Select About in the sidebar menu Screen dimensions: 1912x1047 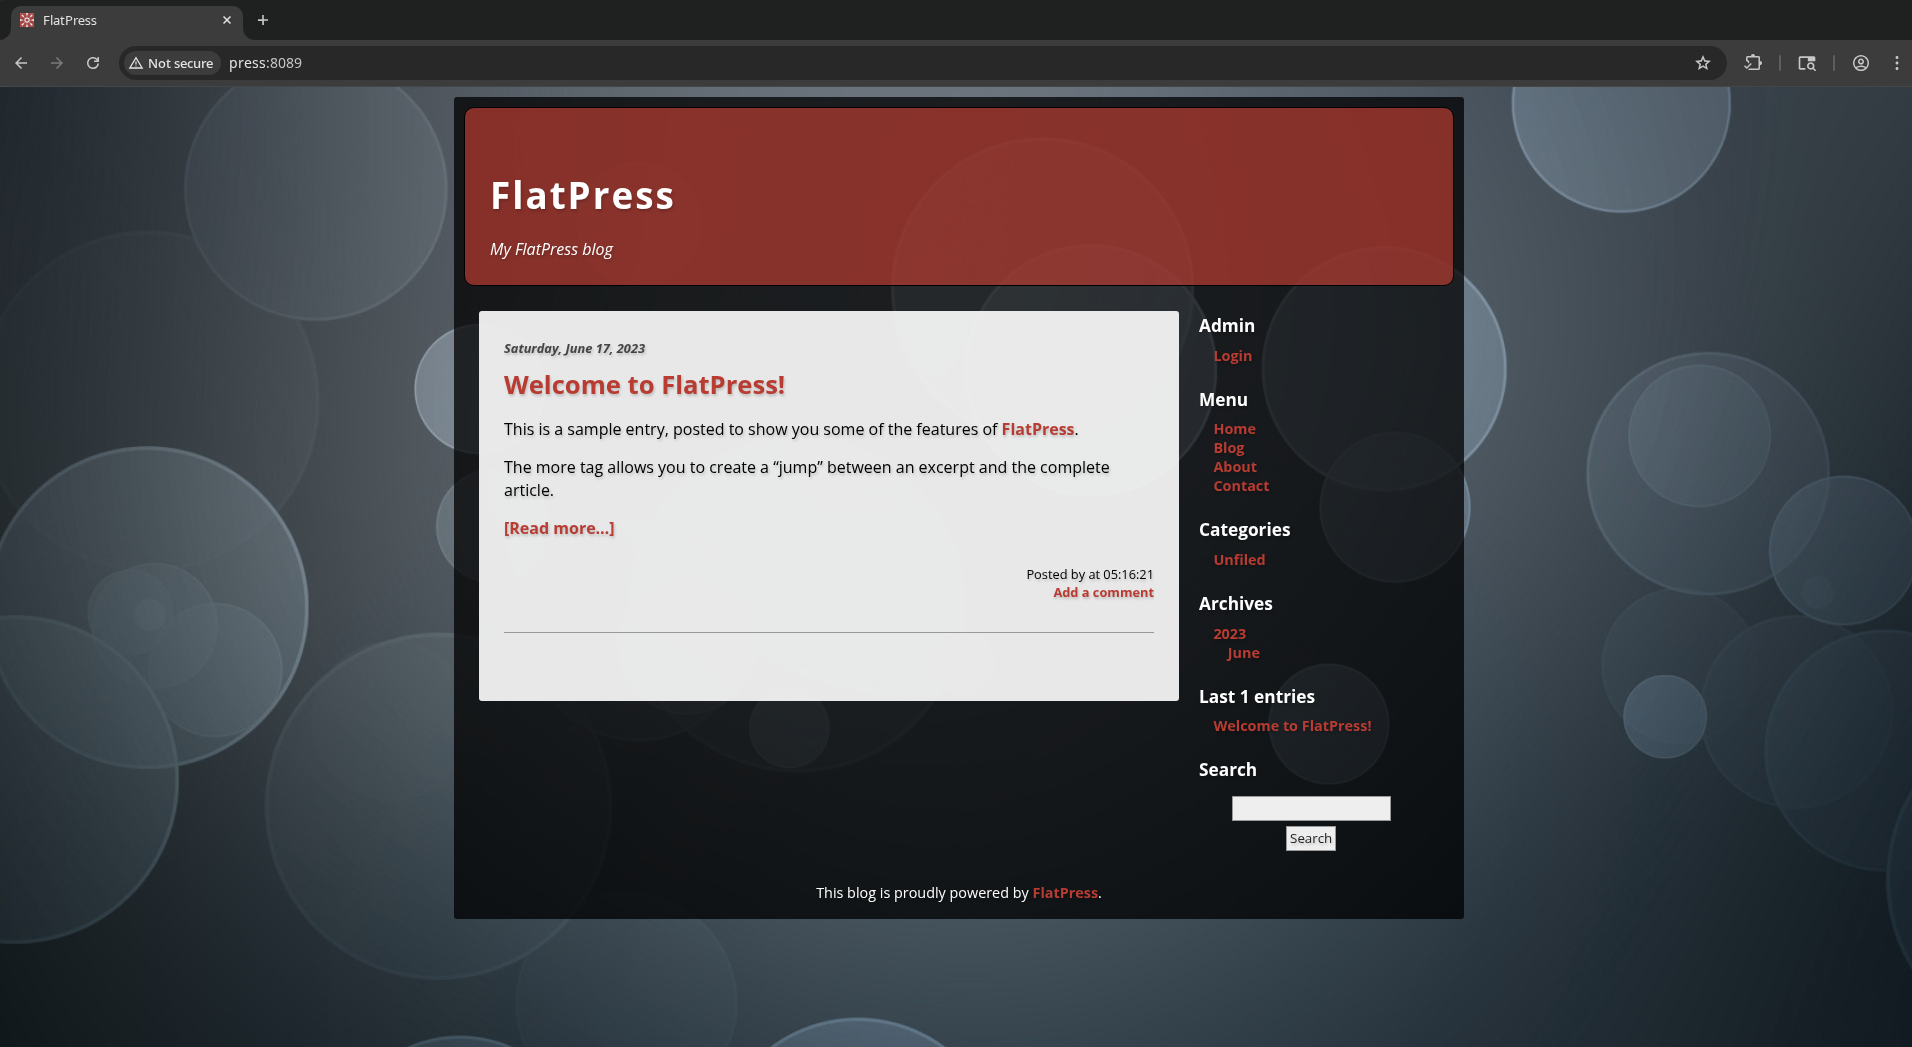pyautogui.click(x=1235, y=467)
